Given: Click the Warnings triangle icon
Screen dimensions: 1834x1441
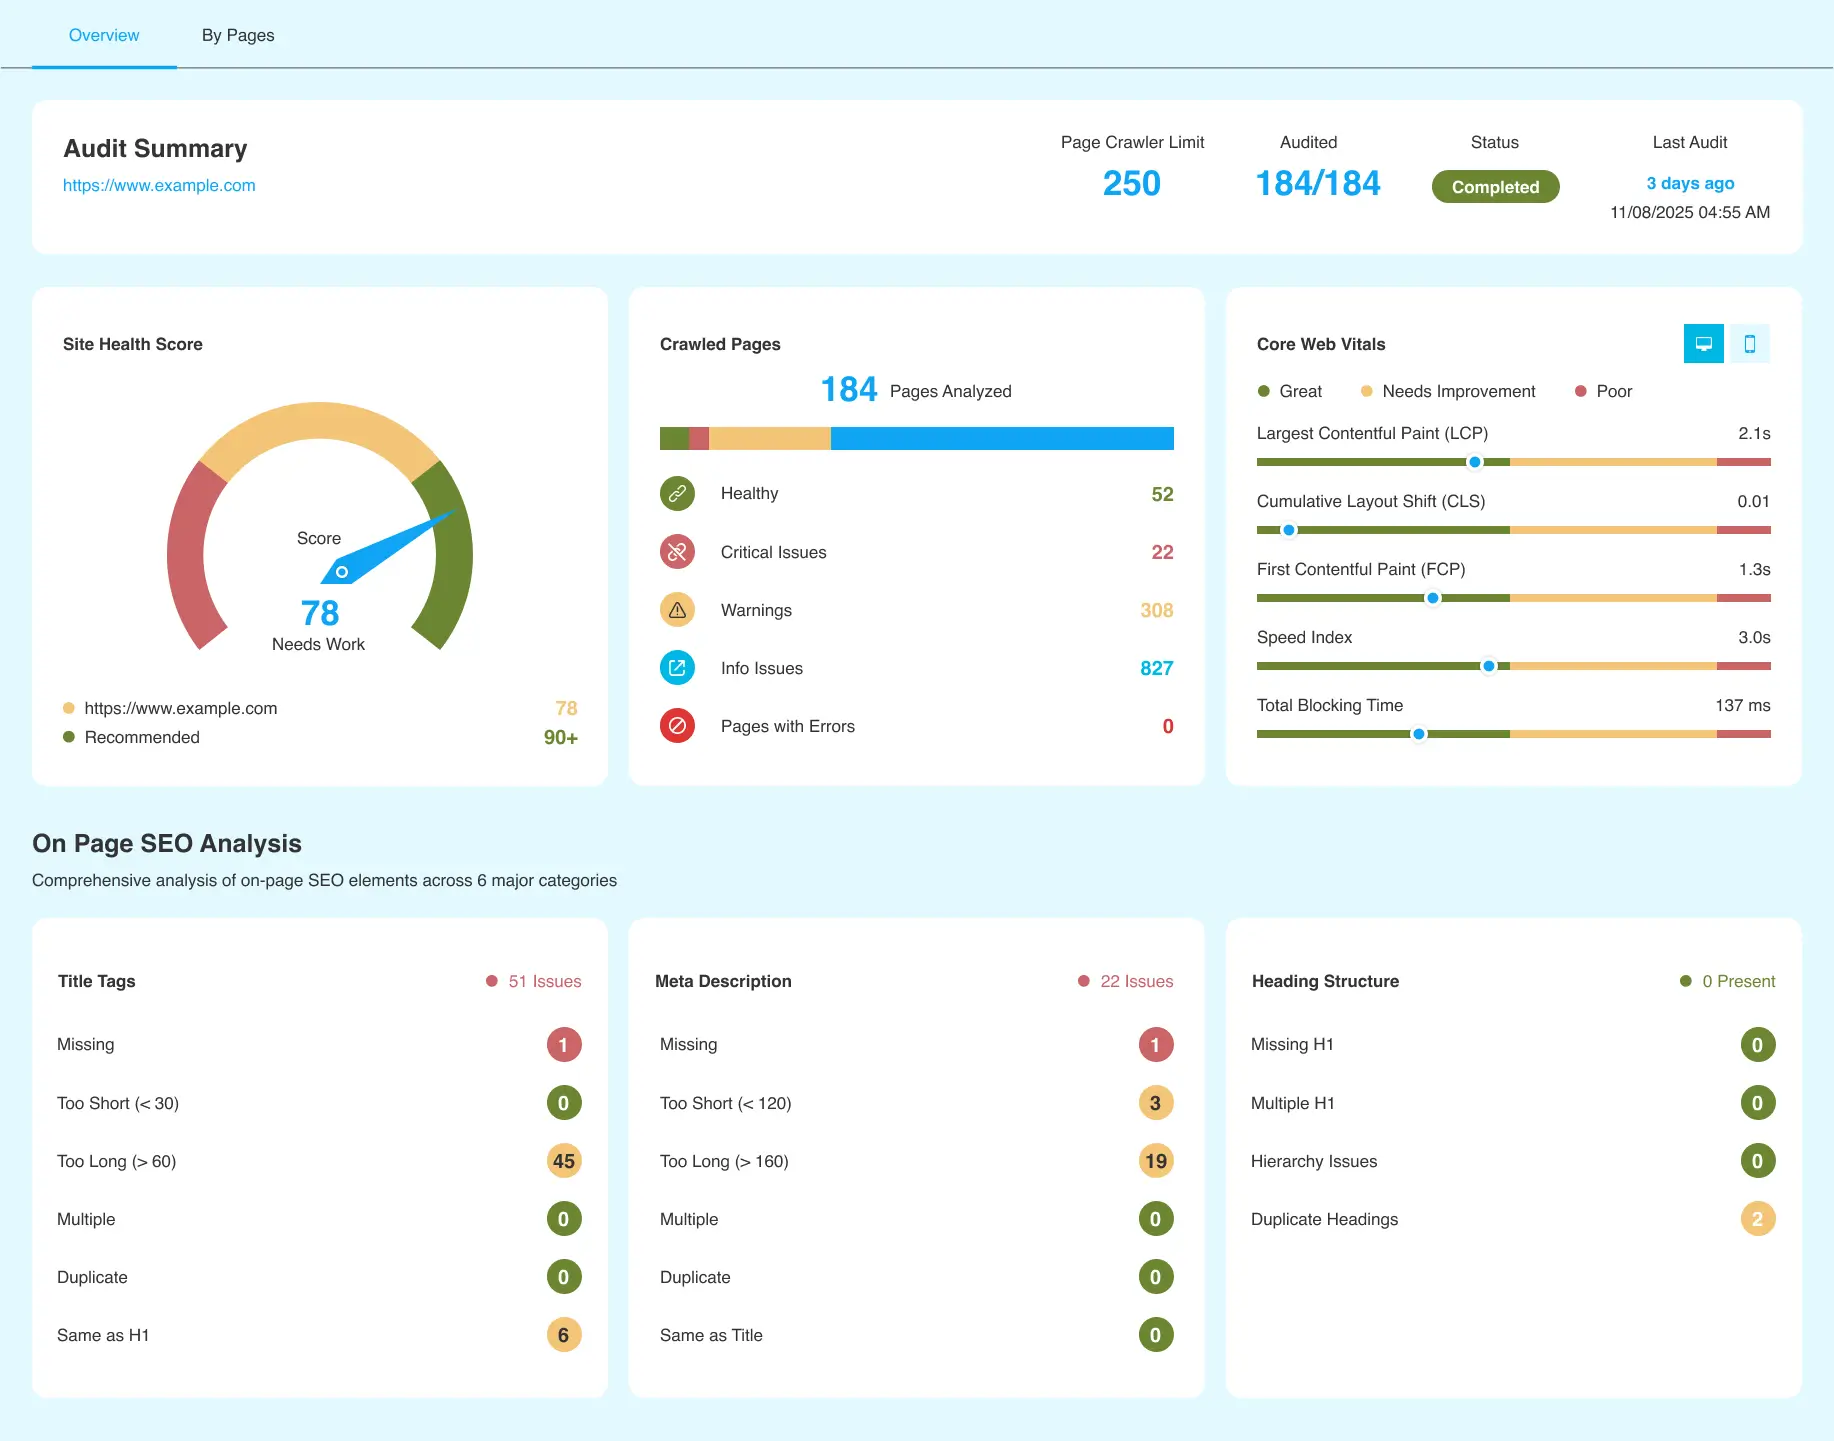Looking at the screenshot, I should 677,610.
